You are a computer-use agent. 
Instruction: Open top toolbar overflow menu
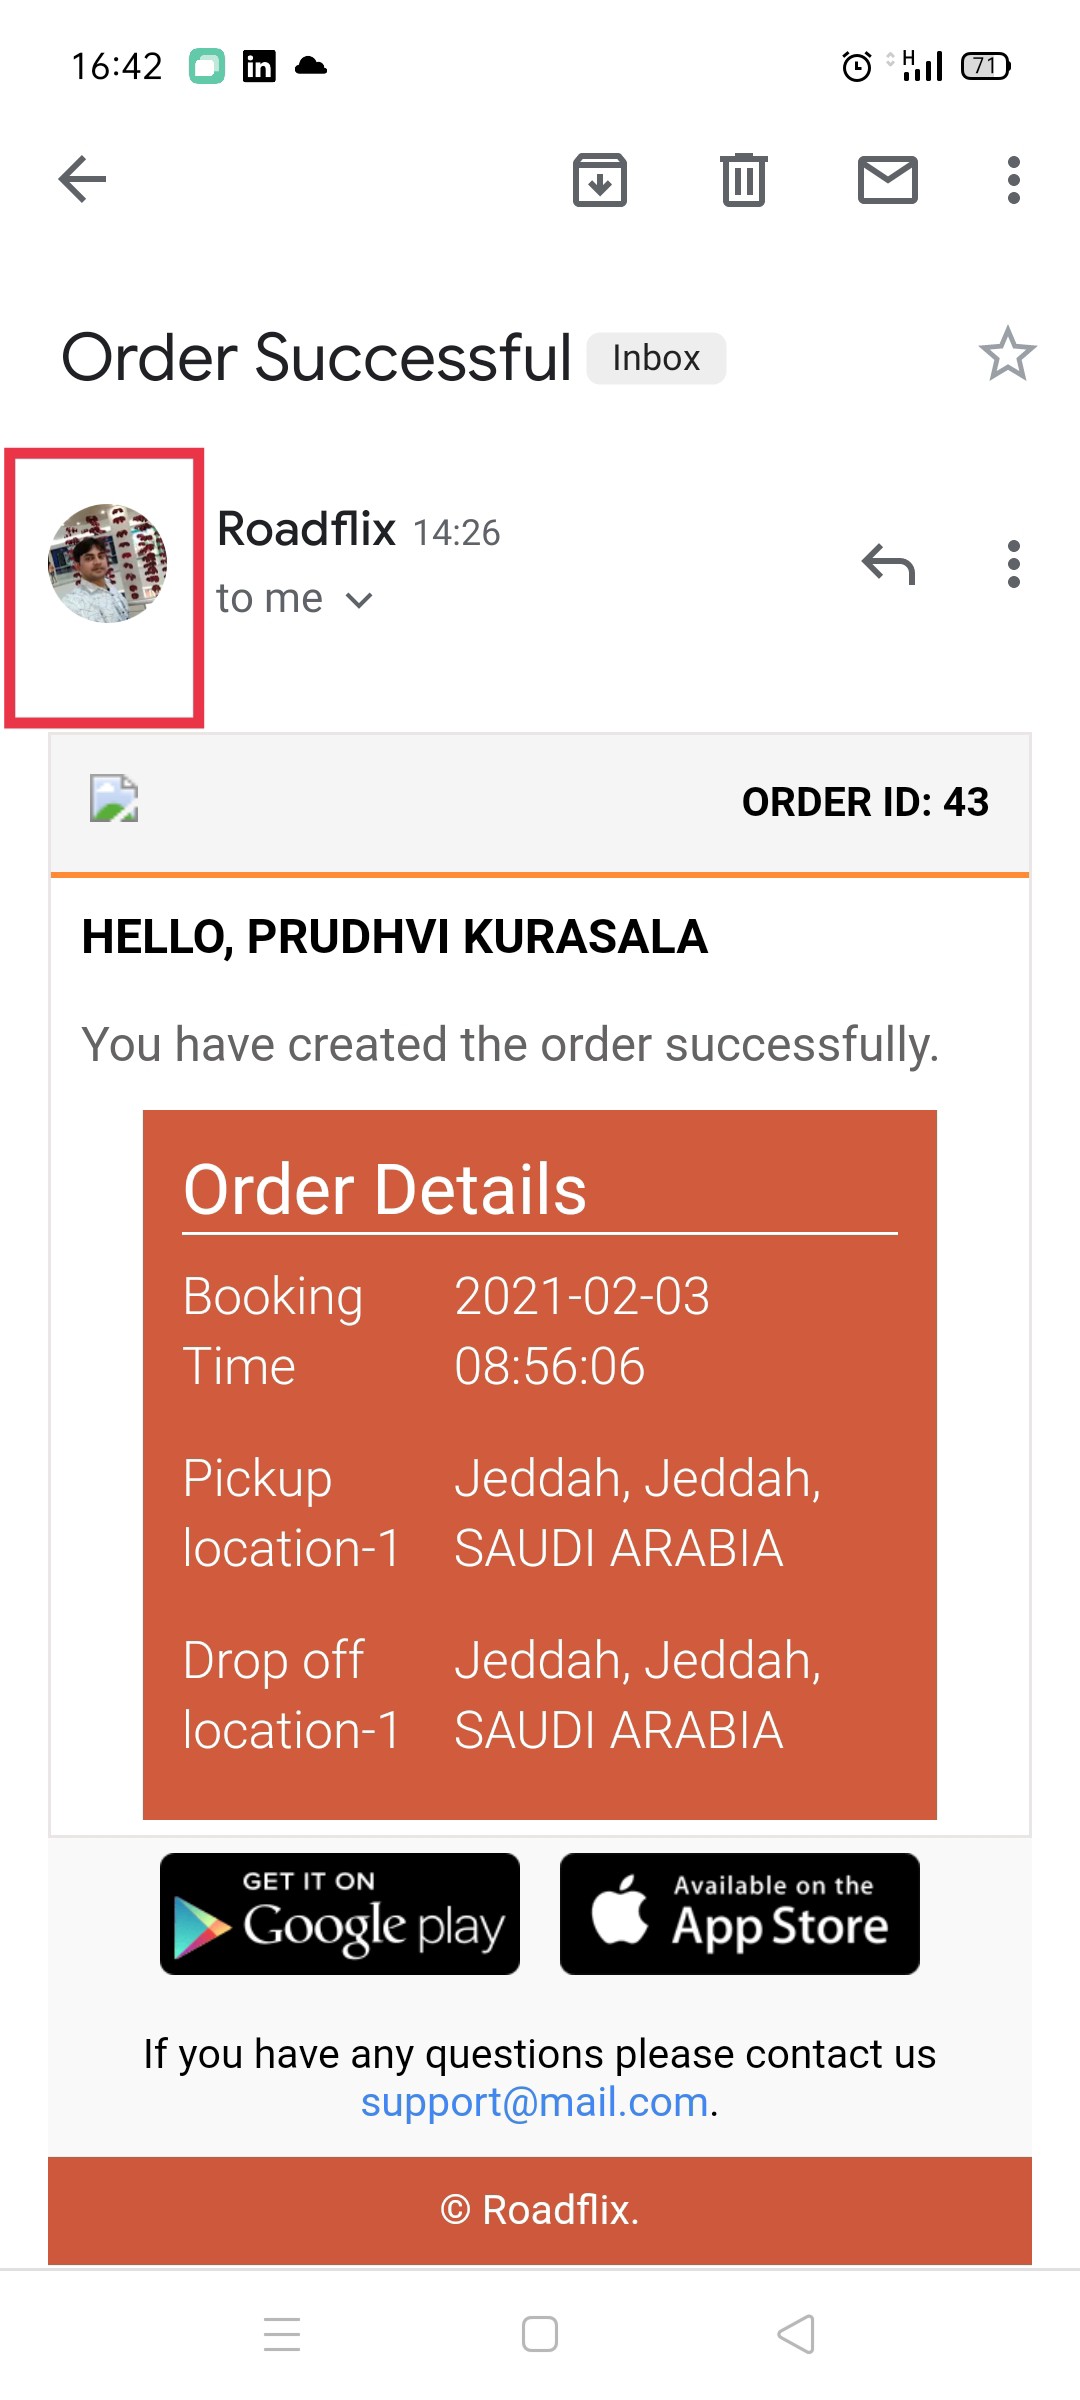(x=1013, y=180)
